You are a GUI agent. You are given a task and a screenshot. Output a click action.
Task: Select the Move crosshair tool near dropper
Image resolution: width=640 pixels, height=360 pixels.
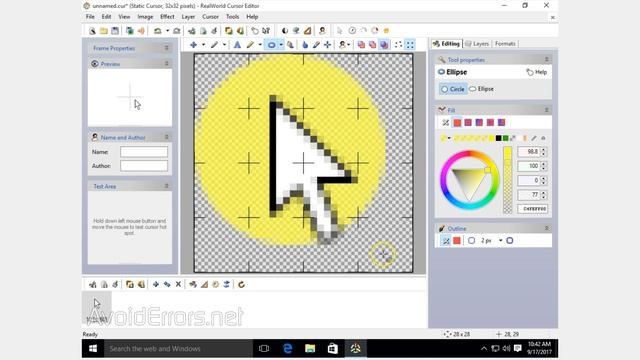(x=327, y=45)
